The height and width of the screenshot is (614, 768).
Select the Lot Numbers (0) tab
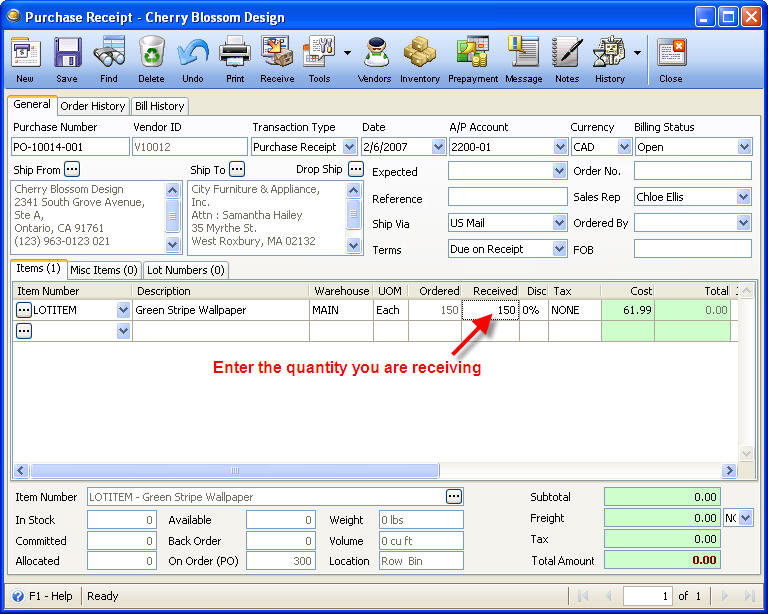click(x=186, y=270)
